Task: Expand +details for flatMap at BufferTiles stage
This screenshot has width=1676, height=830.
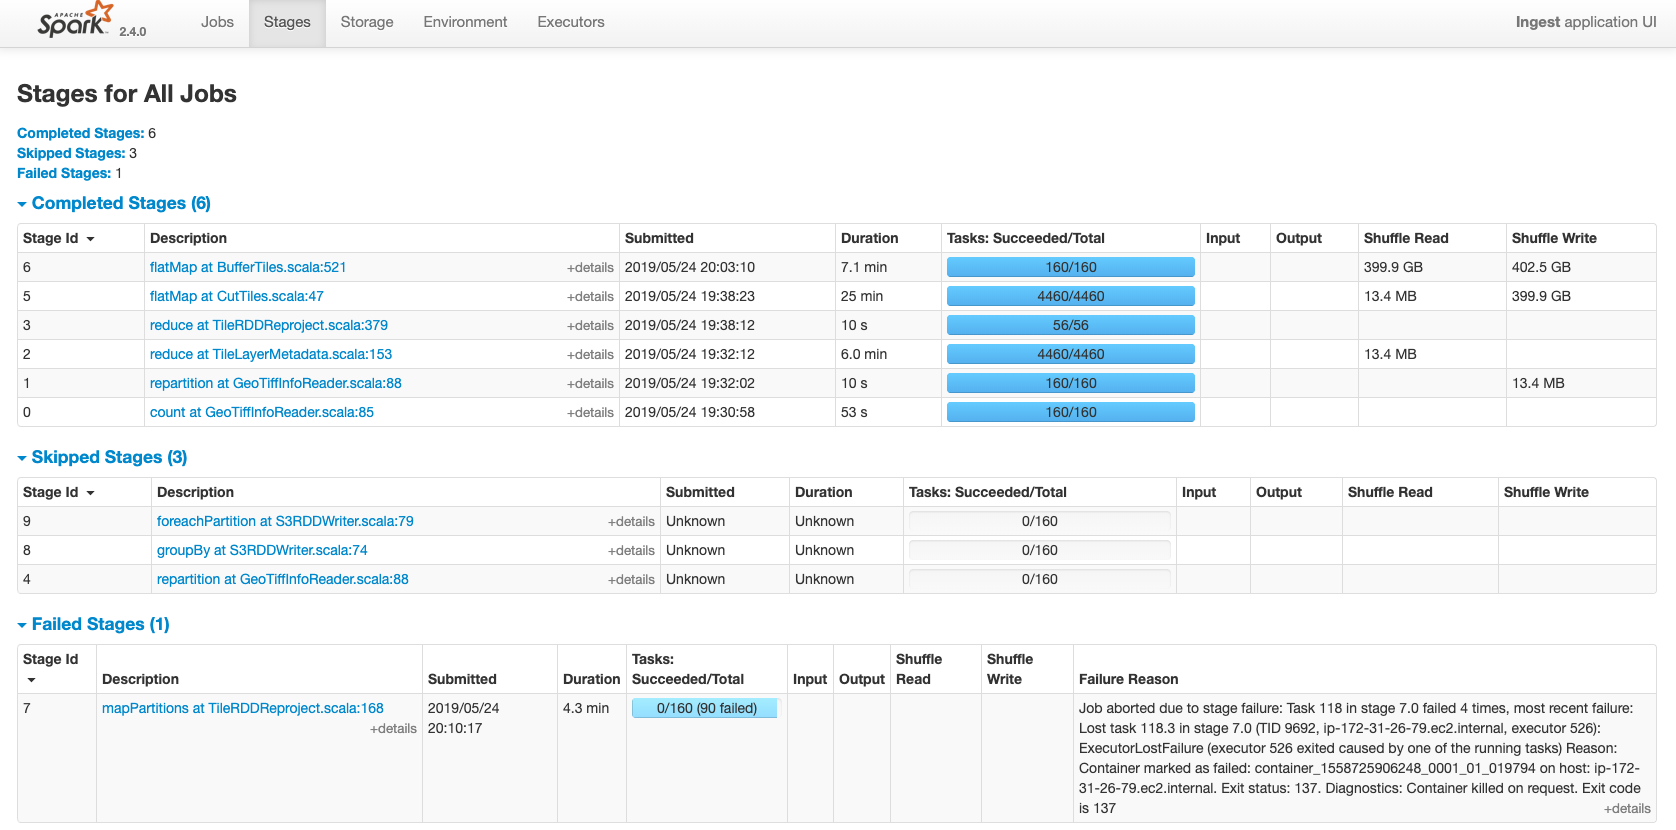Action: 590,268
